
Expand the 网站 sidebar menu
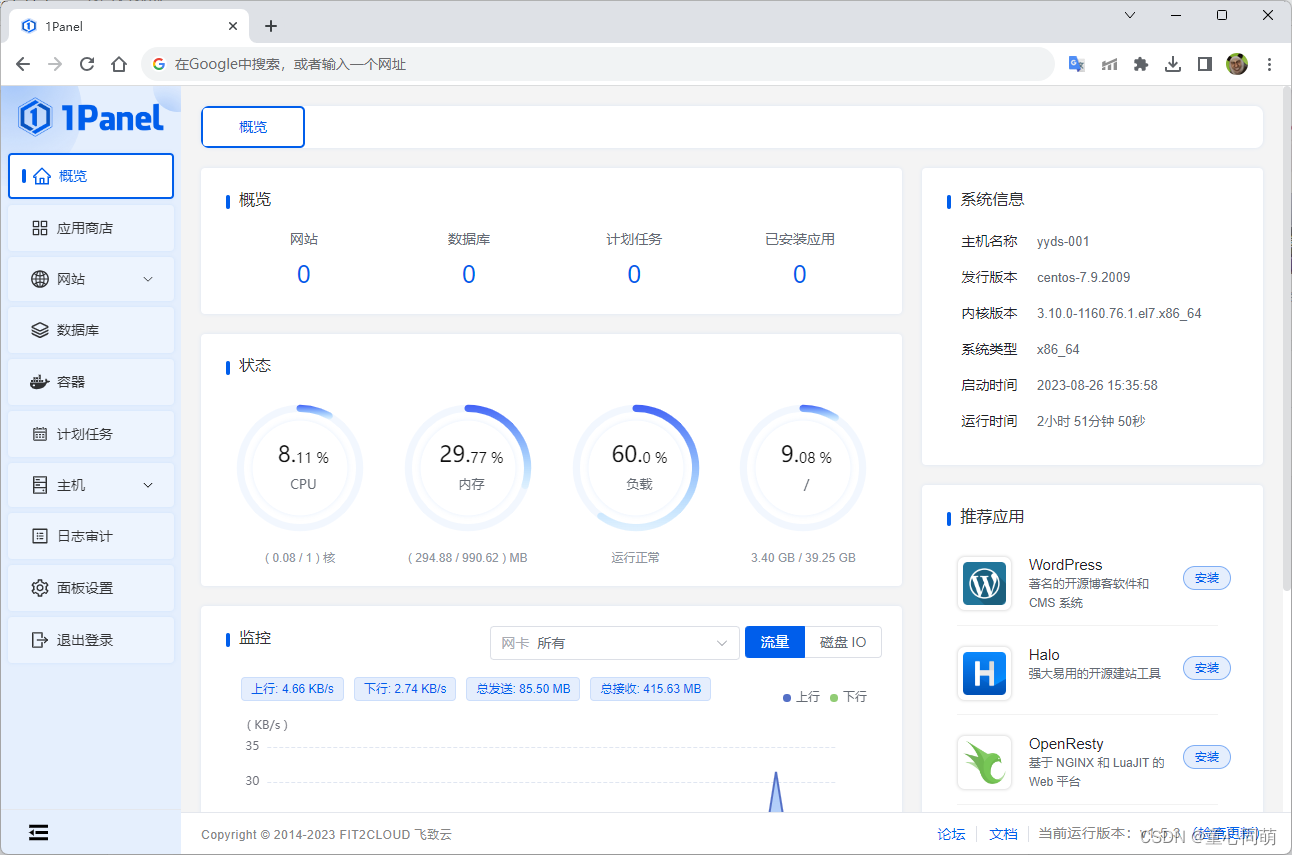[x=90, y=279]
